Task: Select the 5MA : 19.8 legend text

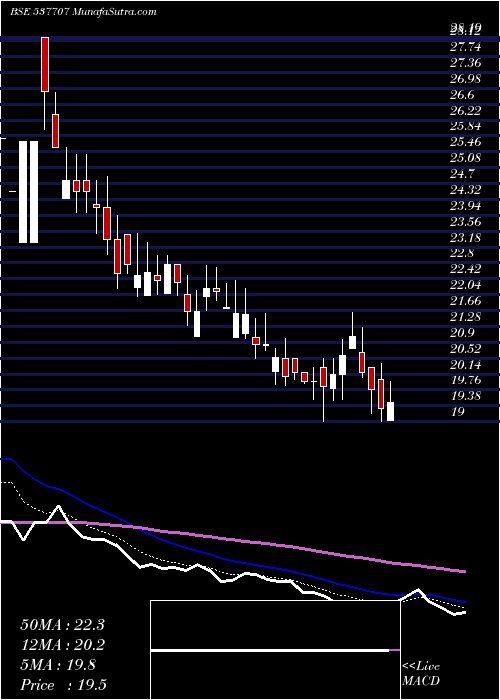Action: pos(58,665)
